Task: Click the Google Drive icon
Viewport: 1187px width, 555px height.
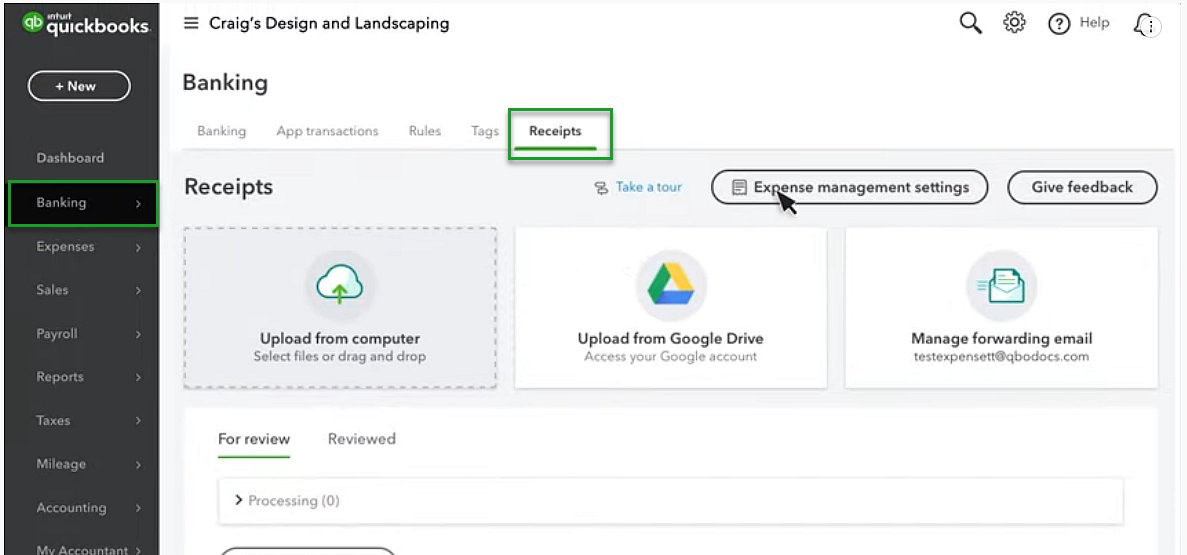Action: 671,285
